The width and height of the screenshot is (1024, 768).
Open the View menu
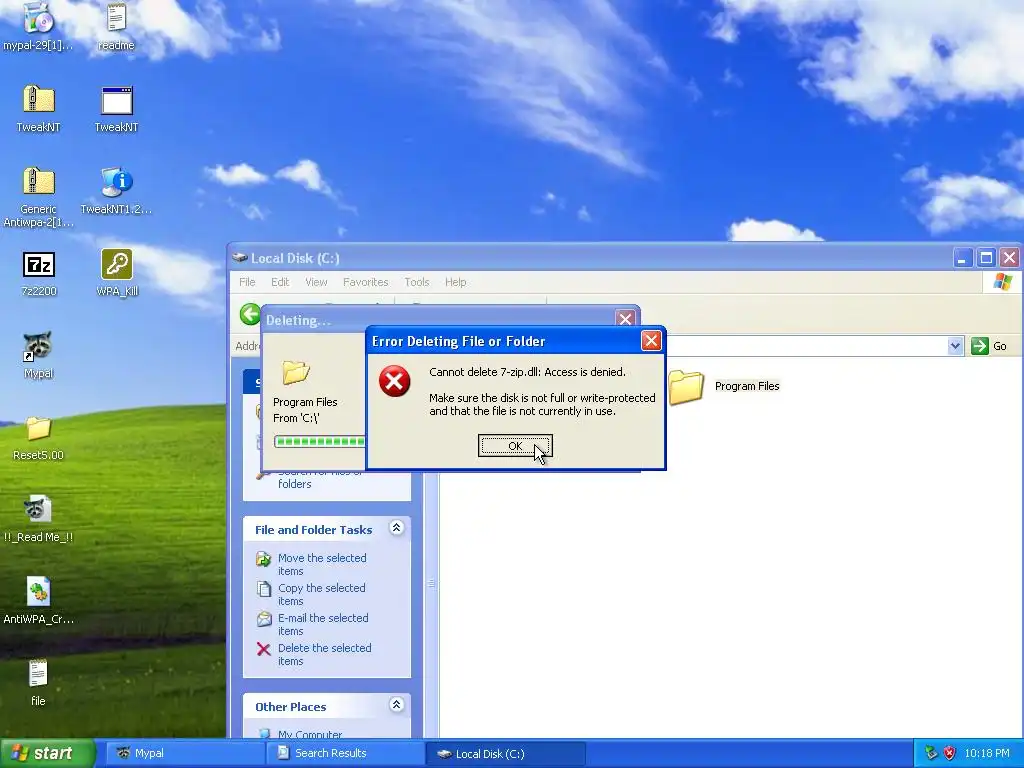(x=316, y=282)
